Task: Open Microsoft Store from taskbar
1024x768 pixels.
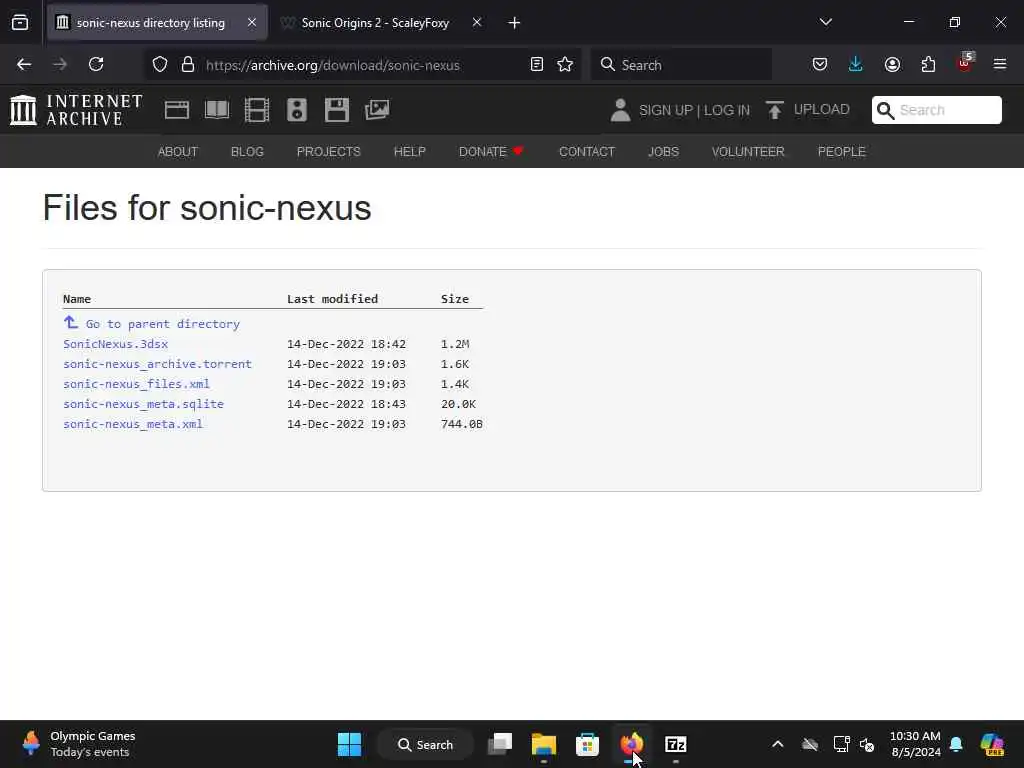Action: pyautogui.click(x=587, y=744)
